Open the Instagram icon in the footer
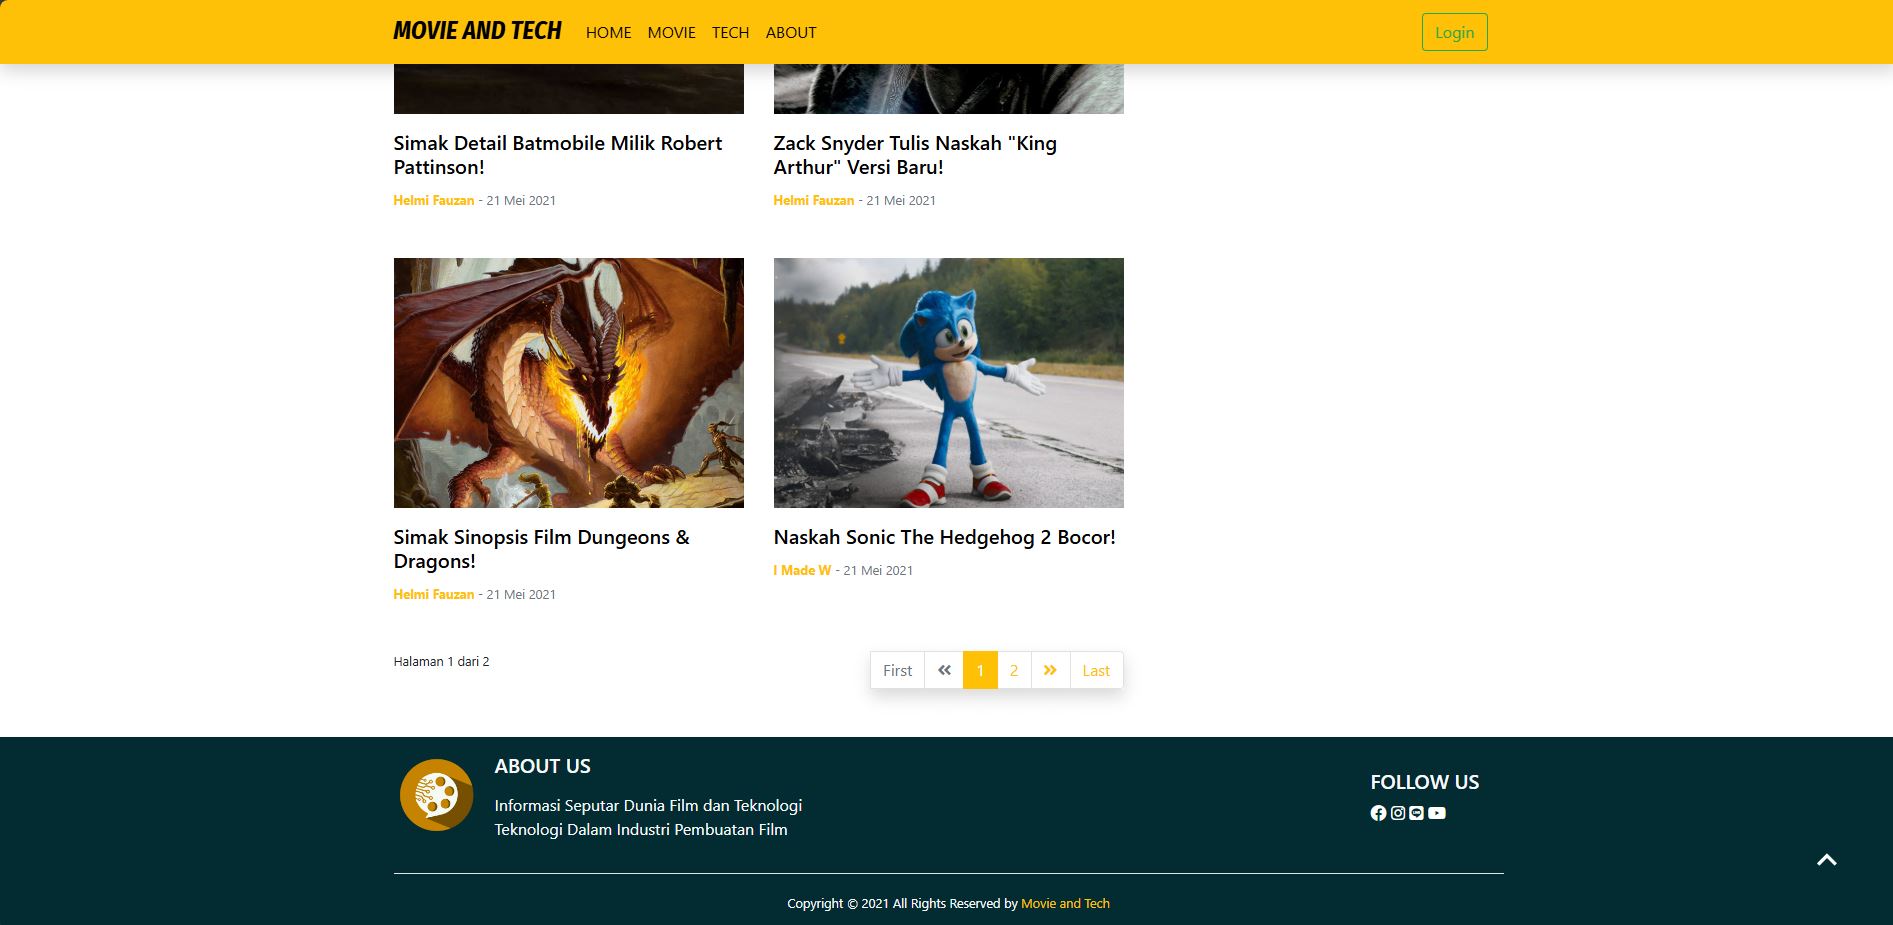This screenshot has height=925, width=1893. (x=1398, y=813)
